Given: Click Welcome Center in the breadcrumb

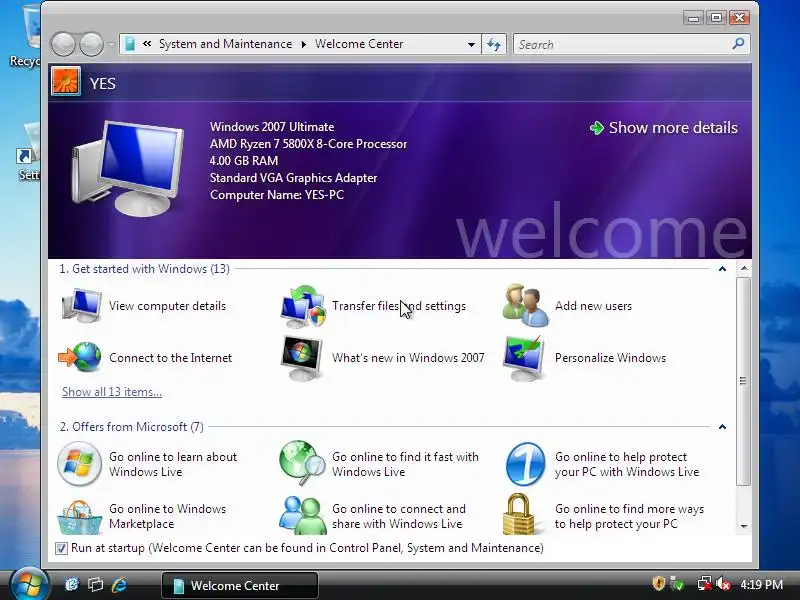Looking at the screenshot, I should [x=359, y=44].
